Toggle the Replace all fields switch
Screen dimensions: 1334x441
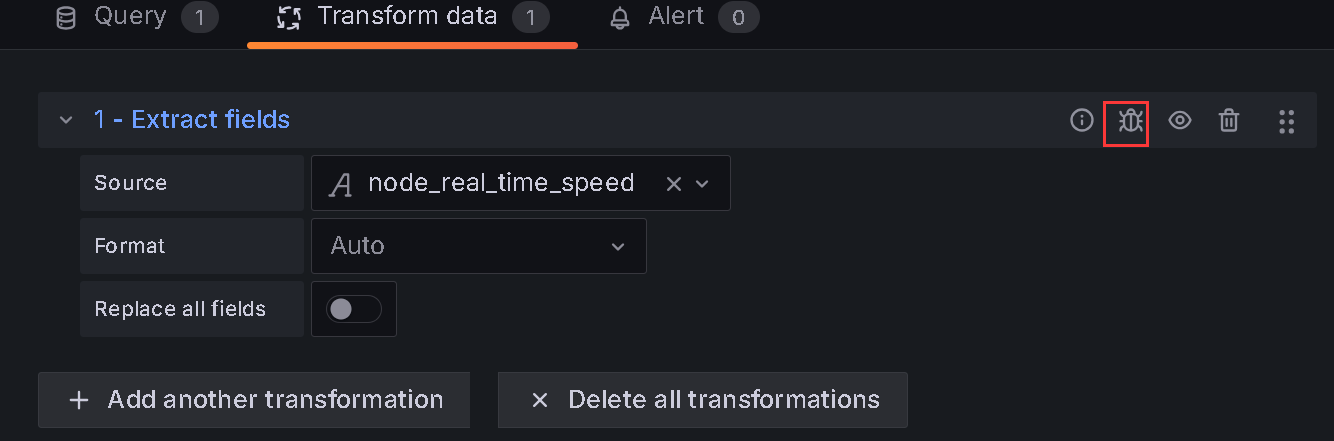[x=354, y=309]
